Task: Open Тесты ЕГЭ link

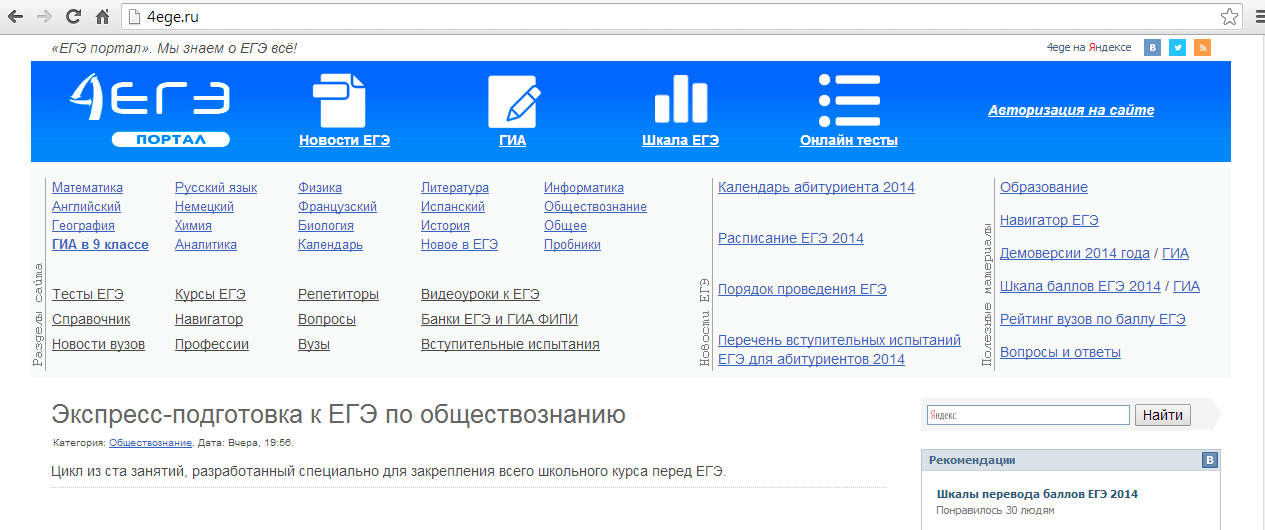Action: 88,294
